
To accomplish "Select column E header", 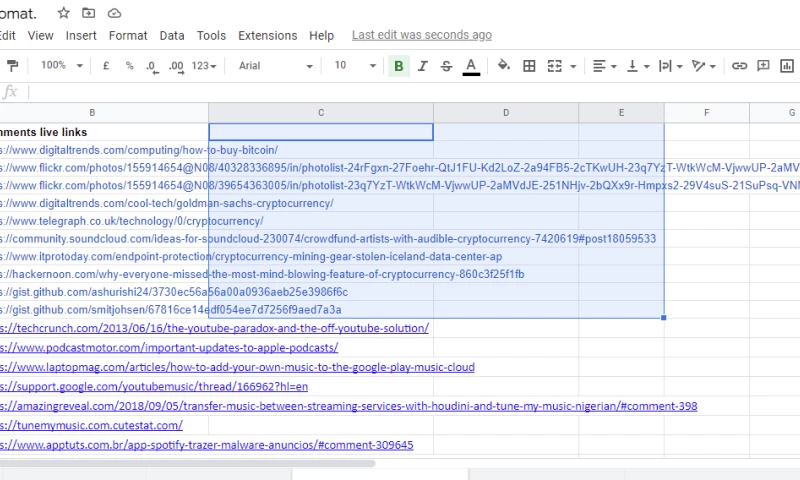I will [621, 113].
